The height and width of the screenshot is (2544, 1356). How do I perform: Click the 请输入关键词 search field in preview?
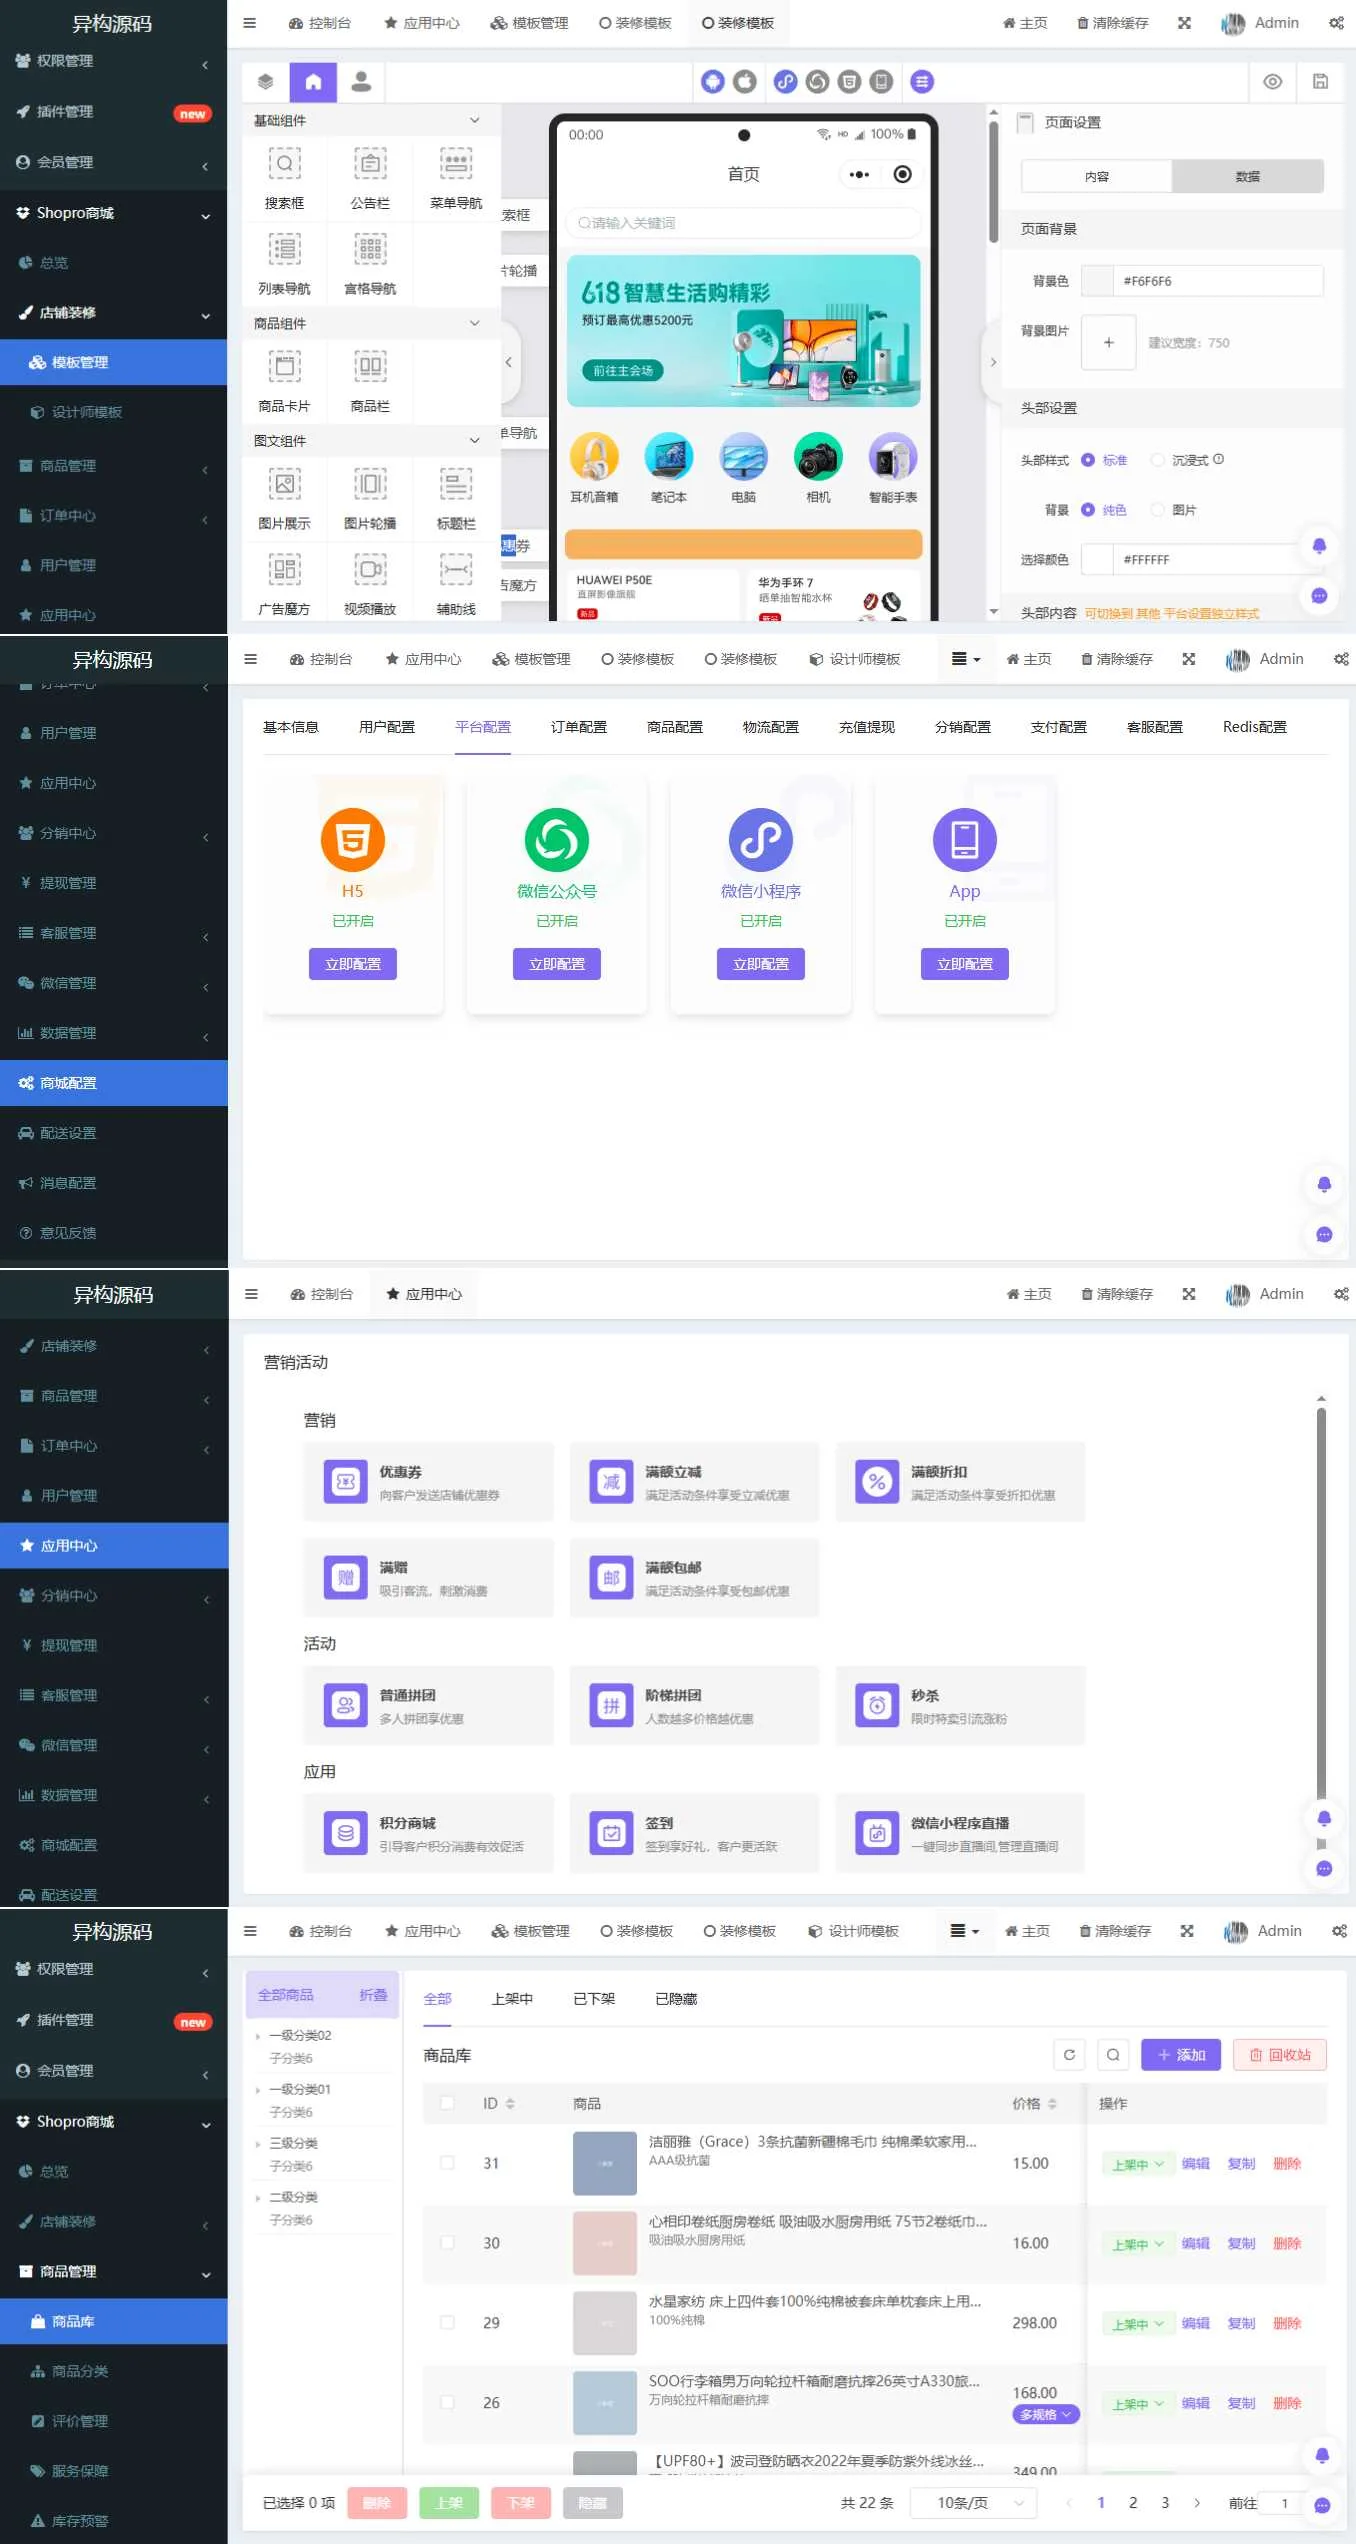[x=742, y=223]
